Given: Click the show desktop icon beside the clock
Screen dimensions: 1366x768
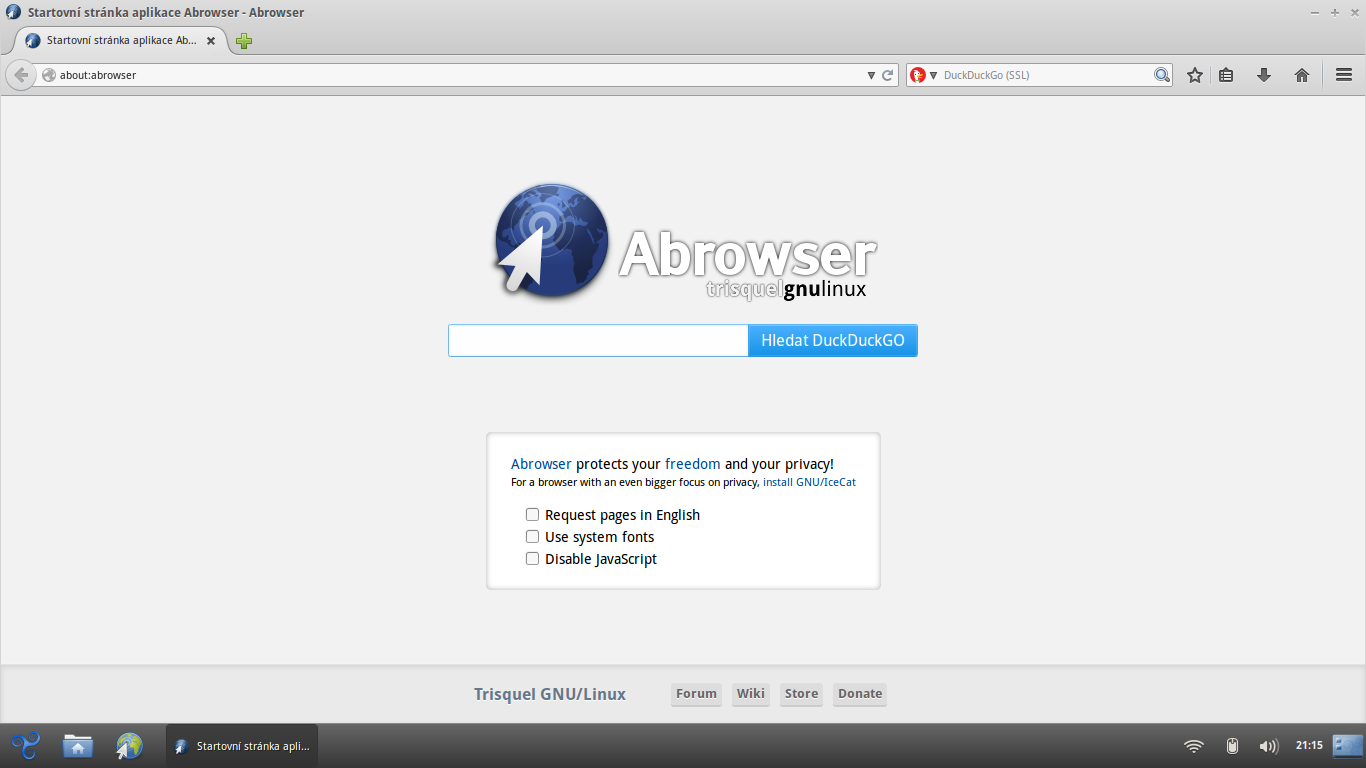Looking at the screenshot, I should pos(1348,745).
